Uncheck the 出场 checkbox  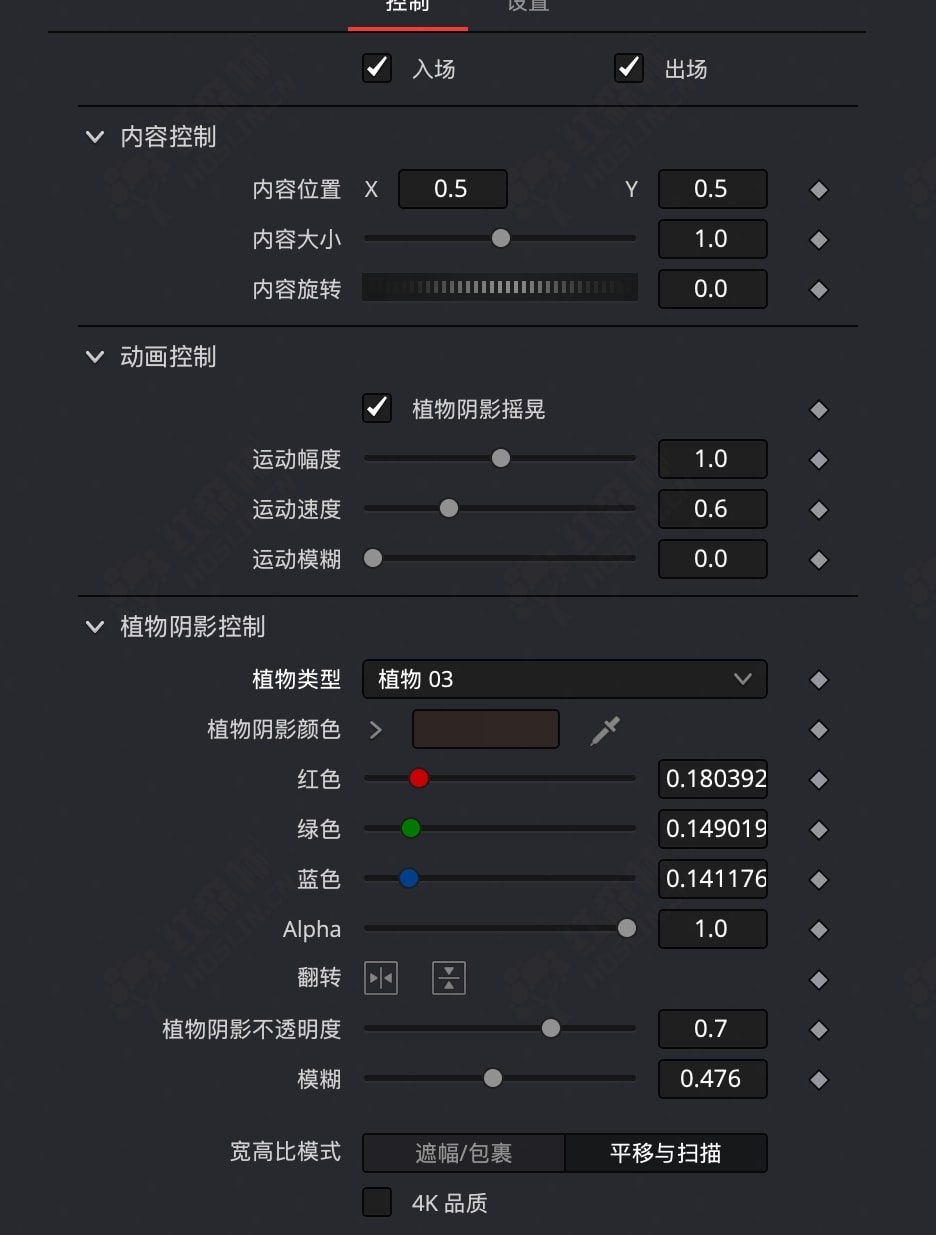pyautogui.click(x=629, y=68)
